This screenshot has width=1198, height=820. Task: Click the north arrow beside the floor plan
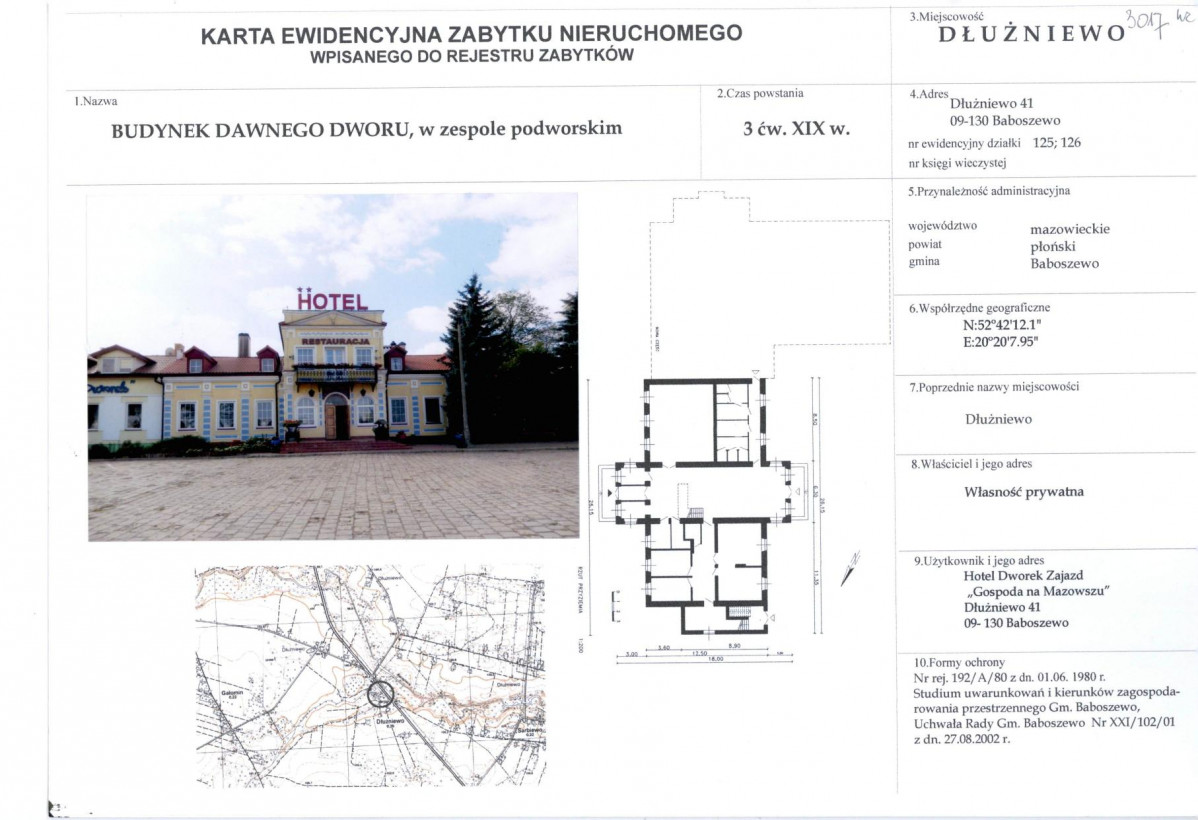click(850, 568)
